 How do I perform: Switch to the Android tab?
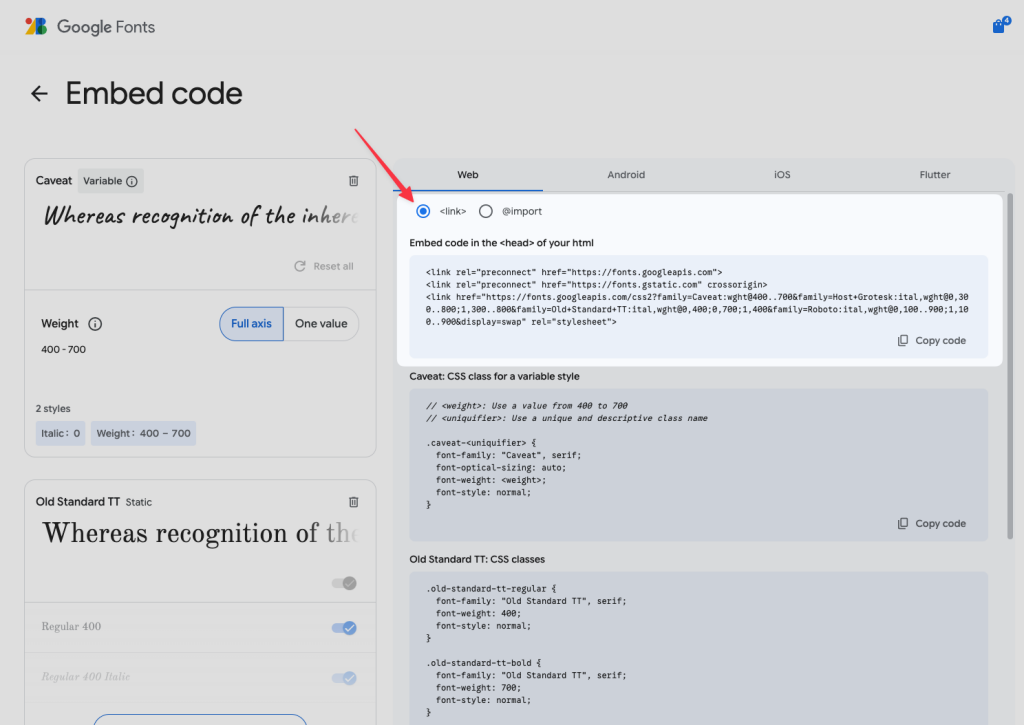point(625,174)
